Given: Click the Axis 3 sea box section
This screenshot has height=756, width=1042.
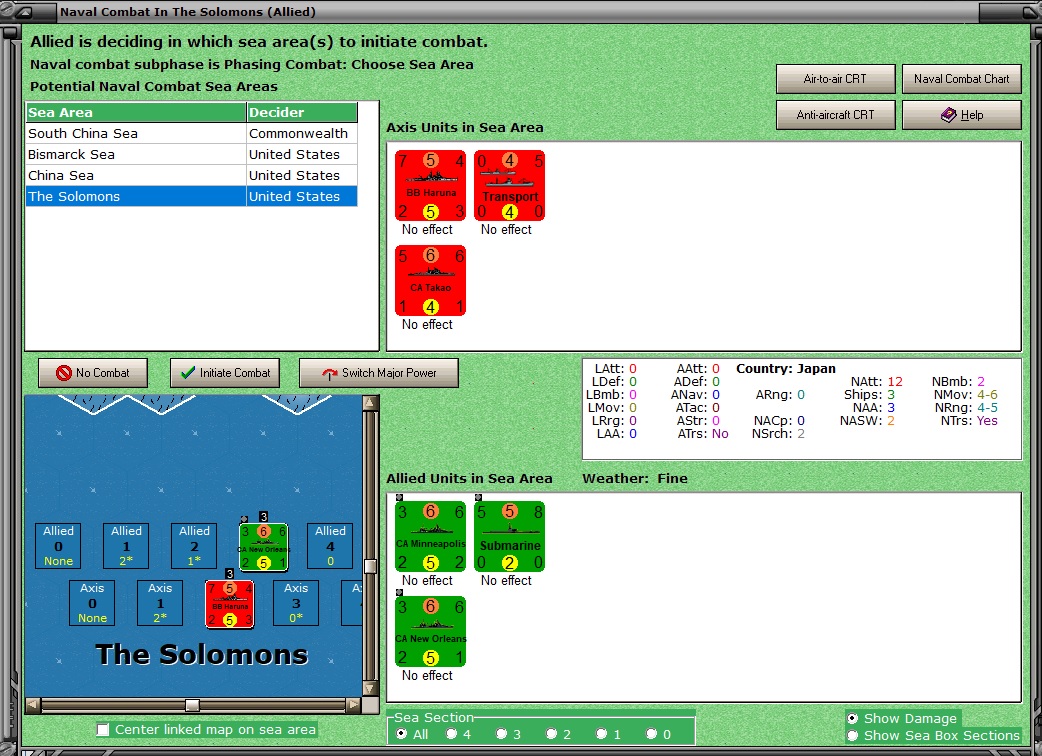Looking at the screenshot, I should pos(296,603).
